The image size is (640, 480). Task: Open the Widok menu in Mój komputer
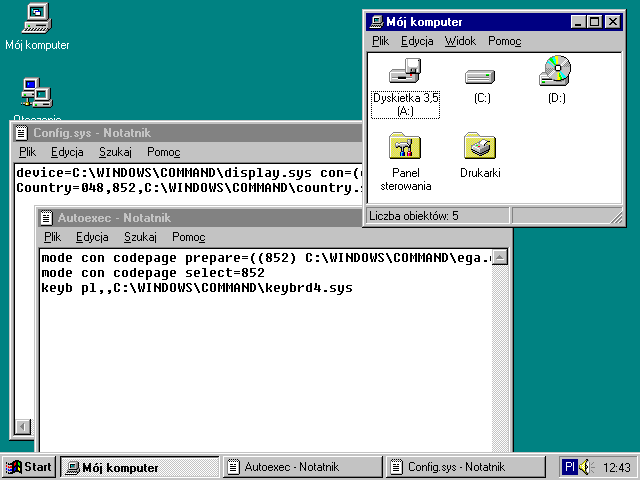(460, 41)
